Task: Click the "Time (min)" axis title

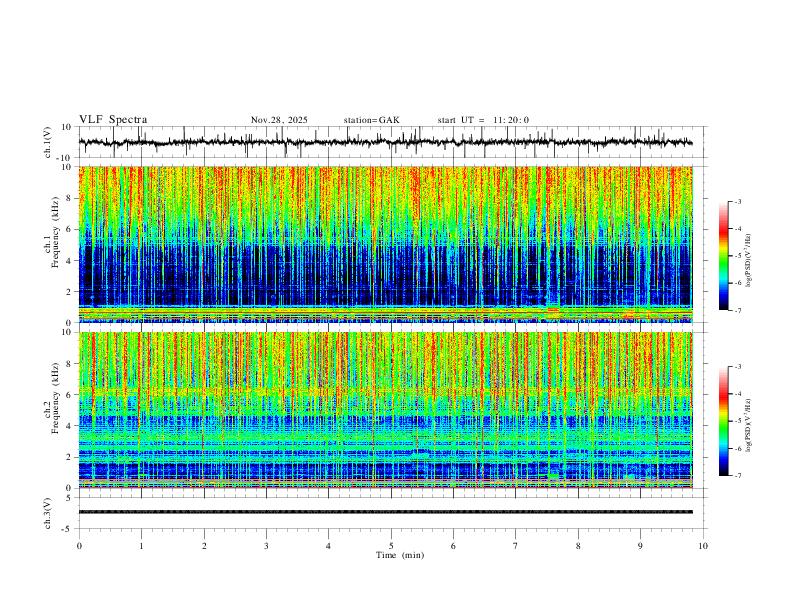Action: (x=400, y=555)
